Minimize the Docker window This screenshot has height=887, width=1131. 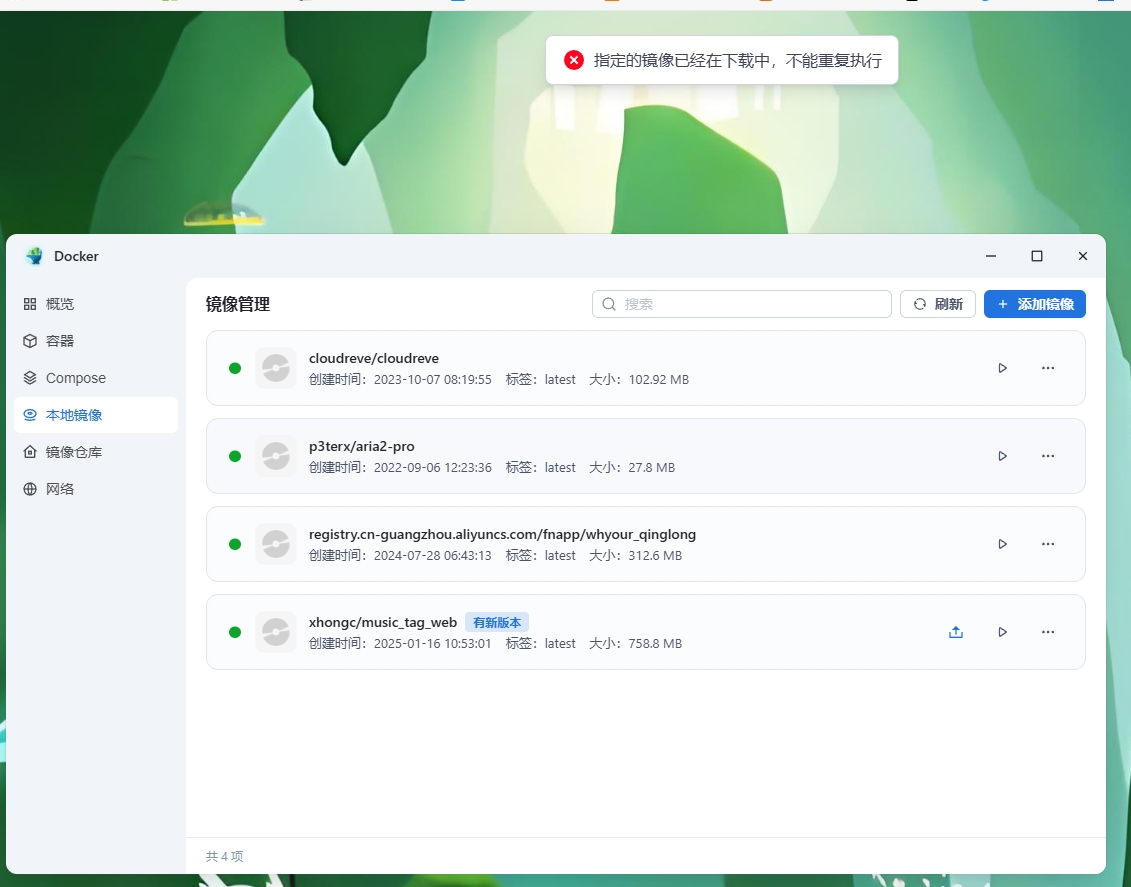[991, 256]
